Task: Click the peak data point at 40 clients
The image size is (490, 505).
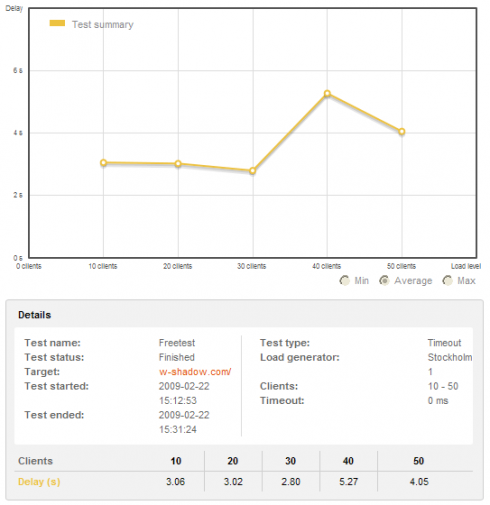Action: (327, 94)
